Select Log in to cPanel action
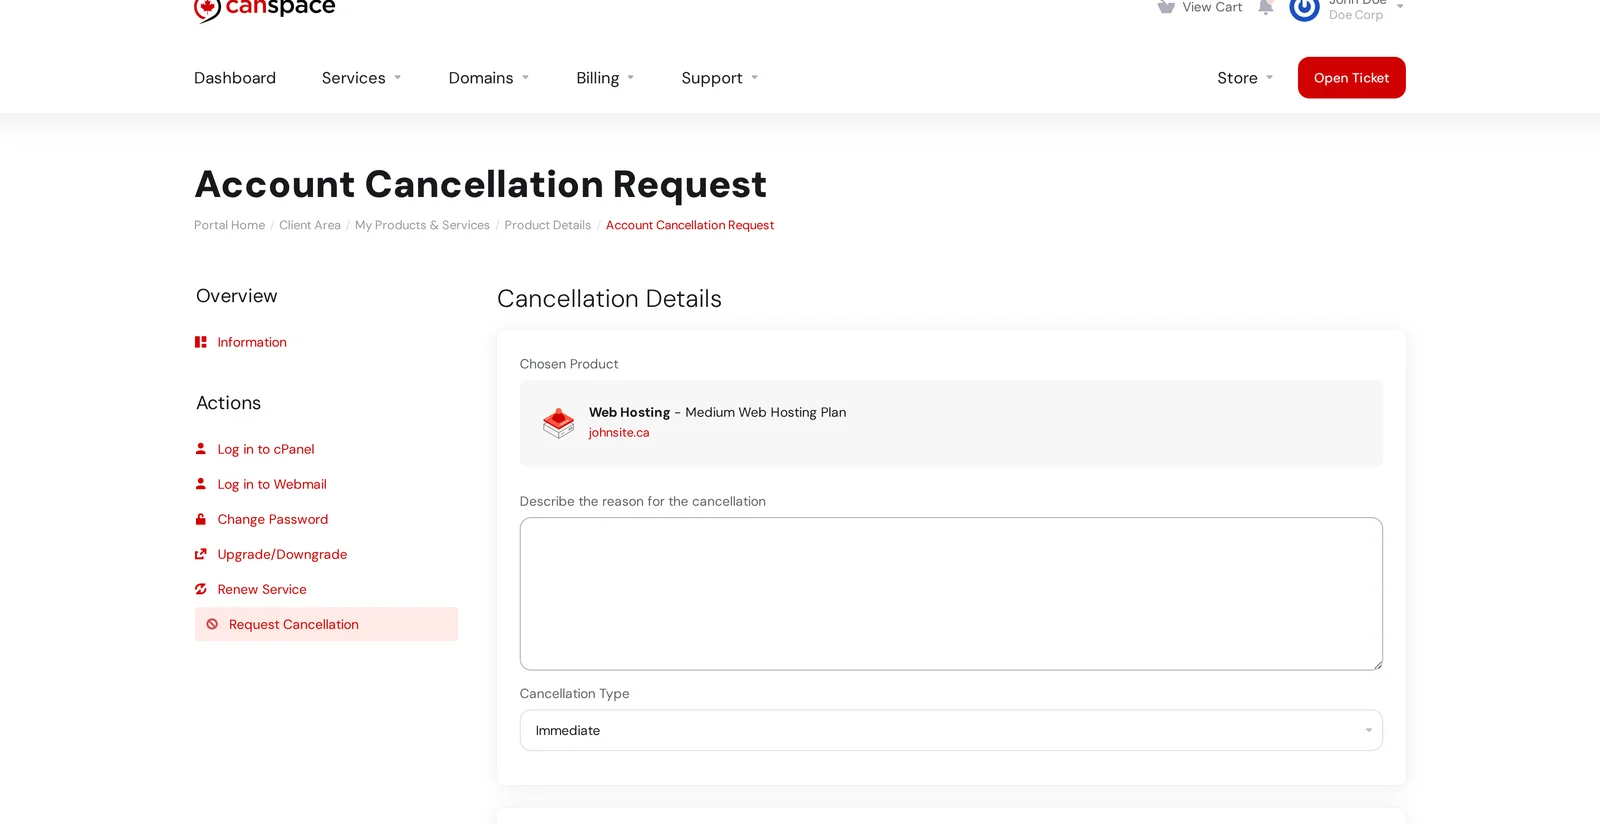1600x824 pixels. click(x=266, y=449)
